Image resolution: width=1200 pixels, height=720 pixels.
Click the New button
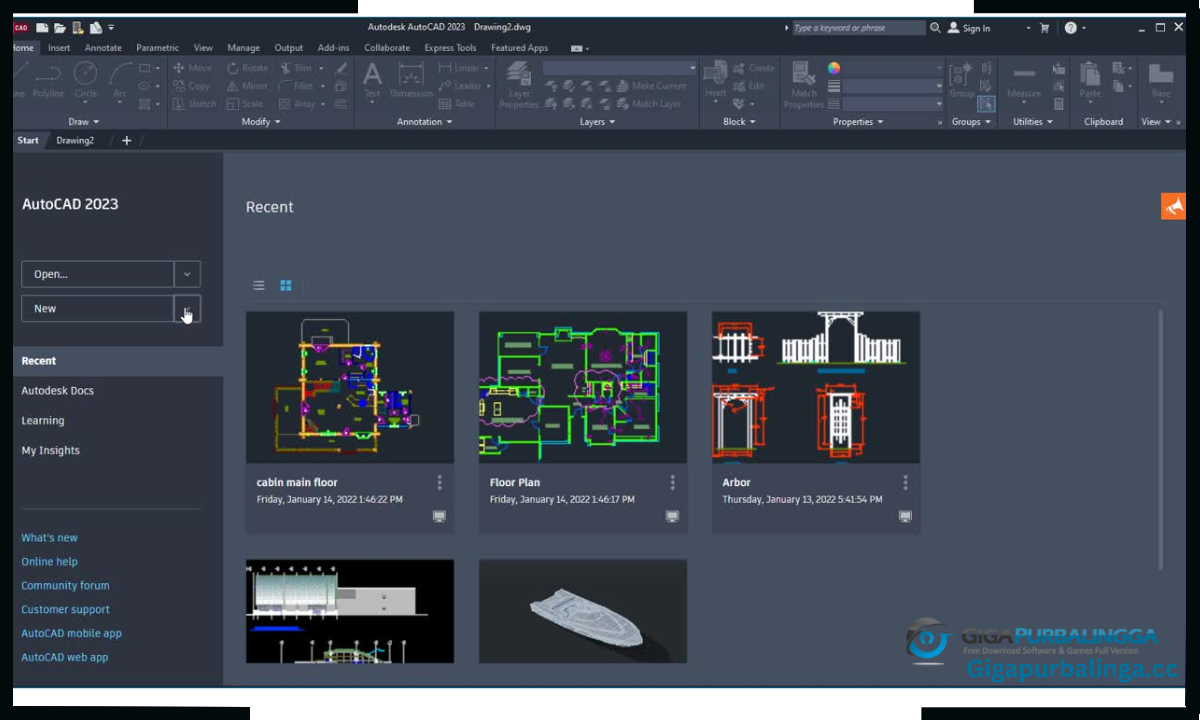pos(97,309)
